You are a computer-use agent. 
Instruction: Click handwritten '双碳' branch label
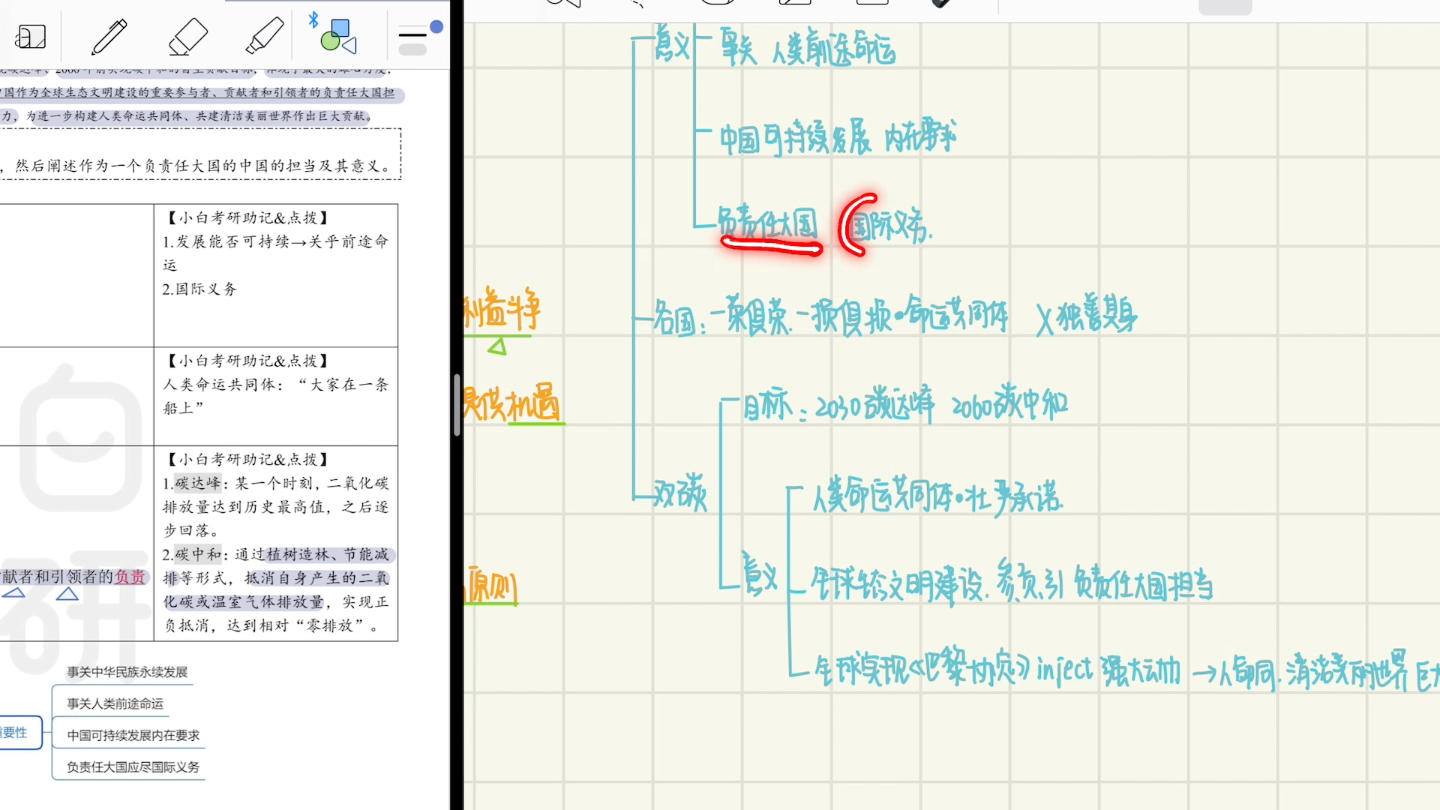[680, 495]
